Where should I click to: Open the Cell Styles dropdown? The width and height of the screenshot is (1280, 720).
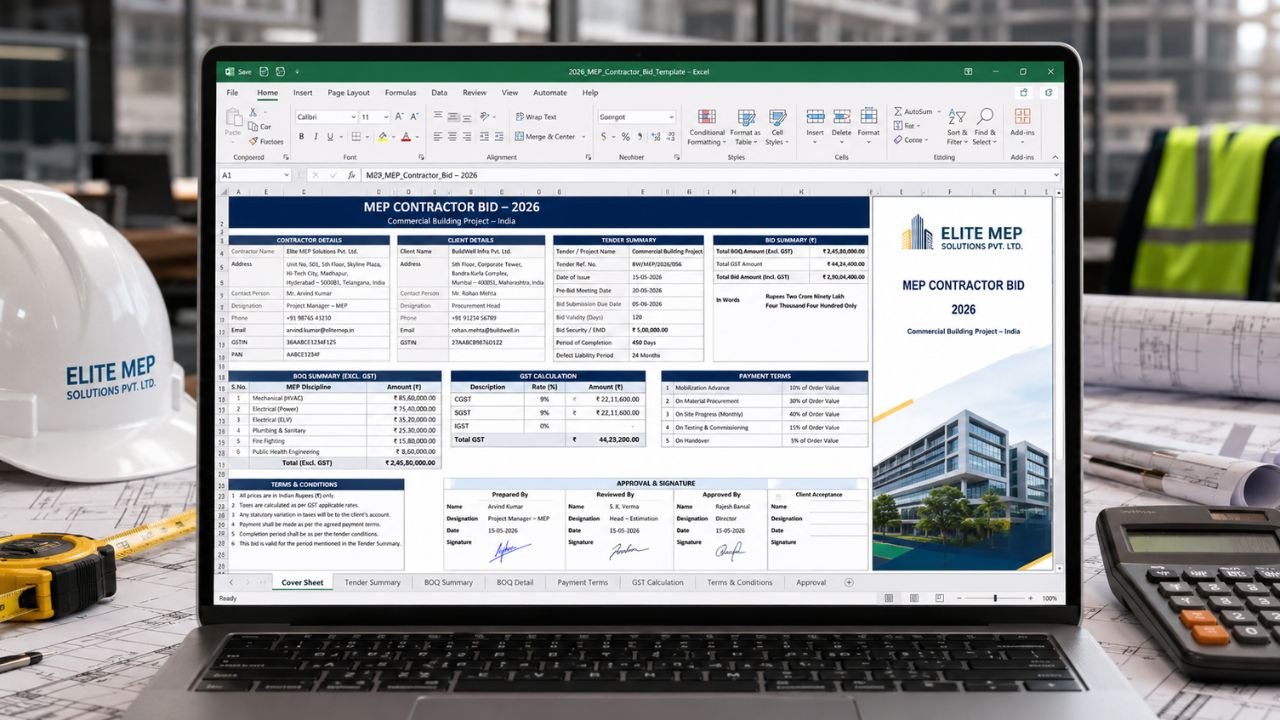[x=777, y=127]
